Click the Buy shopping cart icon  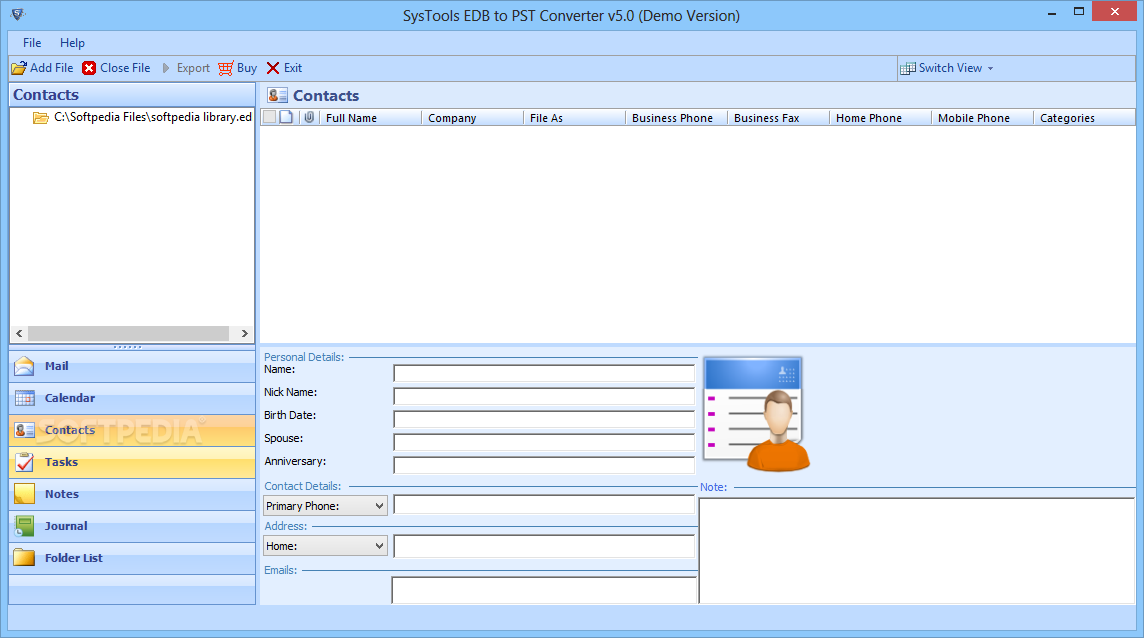click(x=225, y=68)
